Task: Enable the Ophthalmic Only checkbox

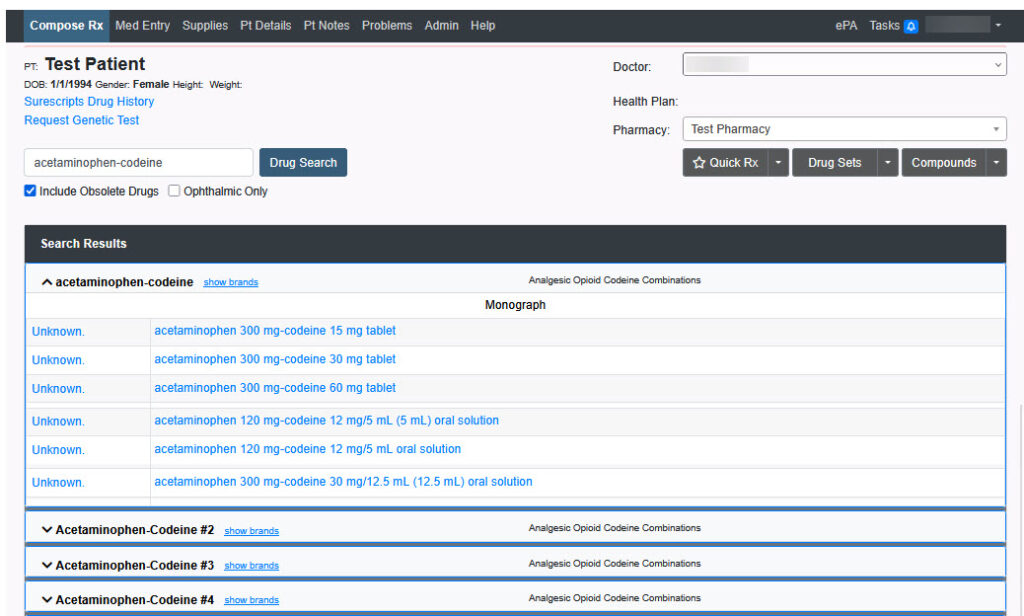Action: click(x=174, y=191)
